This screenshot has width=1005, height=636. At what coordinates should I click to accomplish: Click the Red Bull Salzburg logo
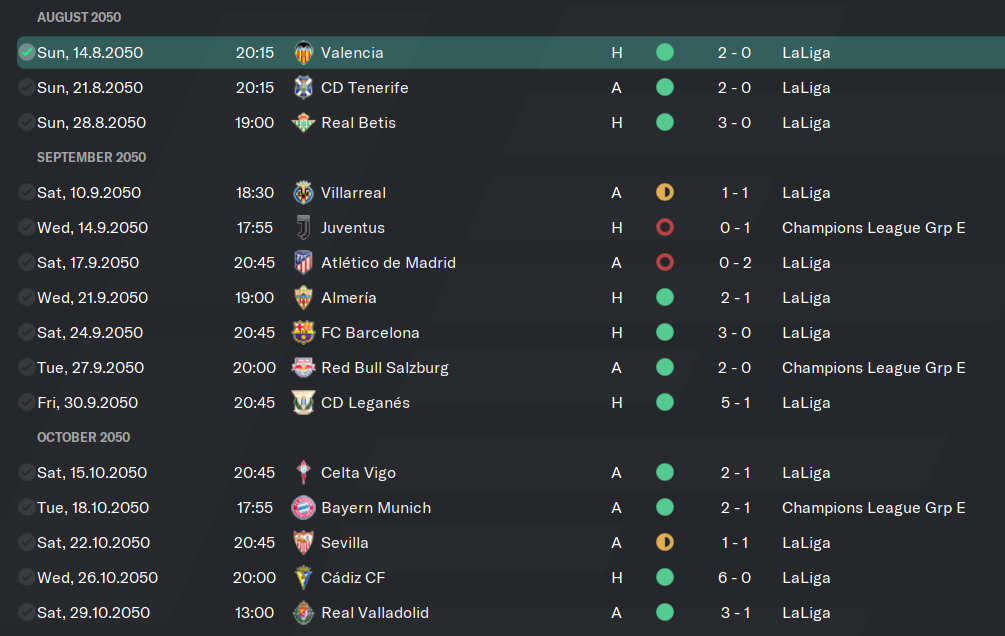click(303, 367)
